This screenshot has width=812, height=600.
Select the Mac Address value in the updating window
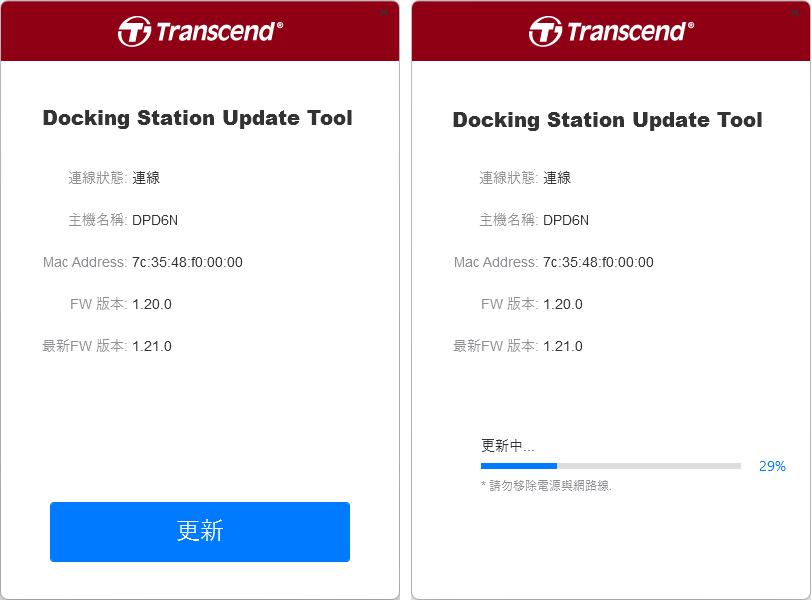pyautogui.click(x=598, y=262)
